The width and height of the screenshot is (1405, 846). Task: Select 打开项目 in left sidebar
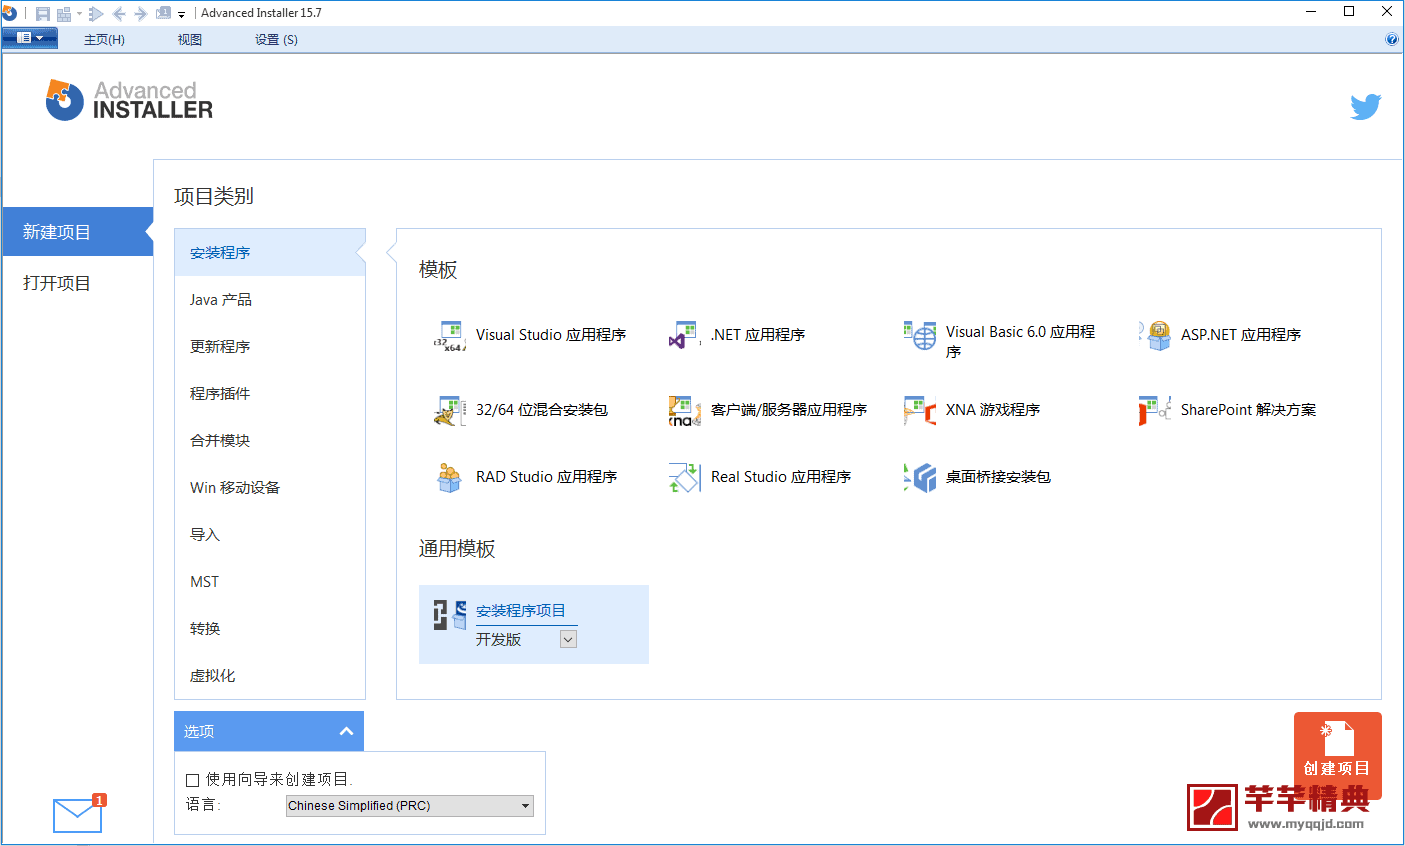(77, 283)
